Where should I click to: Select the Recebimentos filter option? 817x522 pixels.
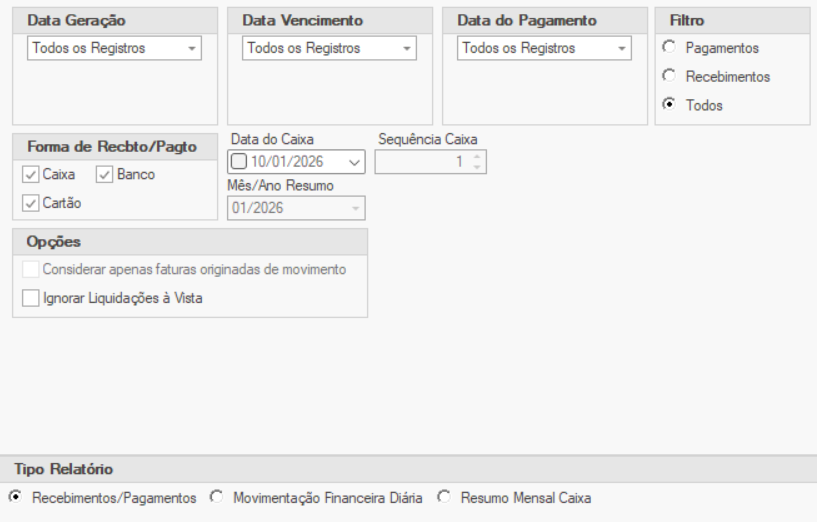coord(670,76)
